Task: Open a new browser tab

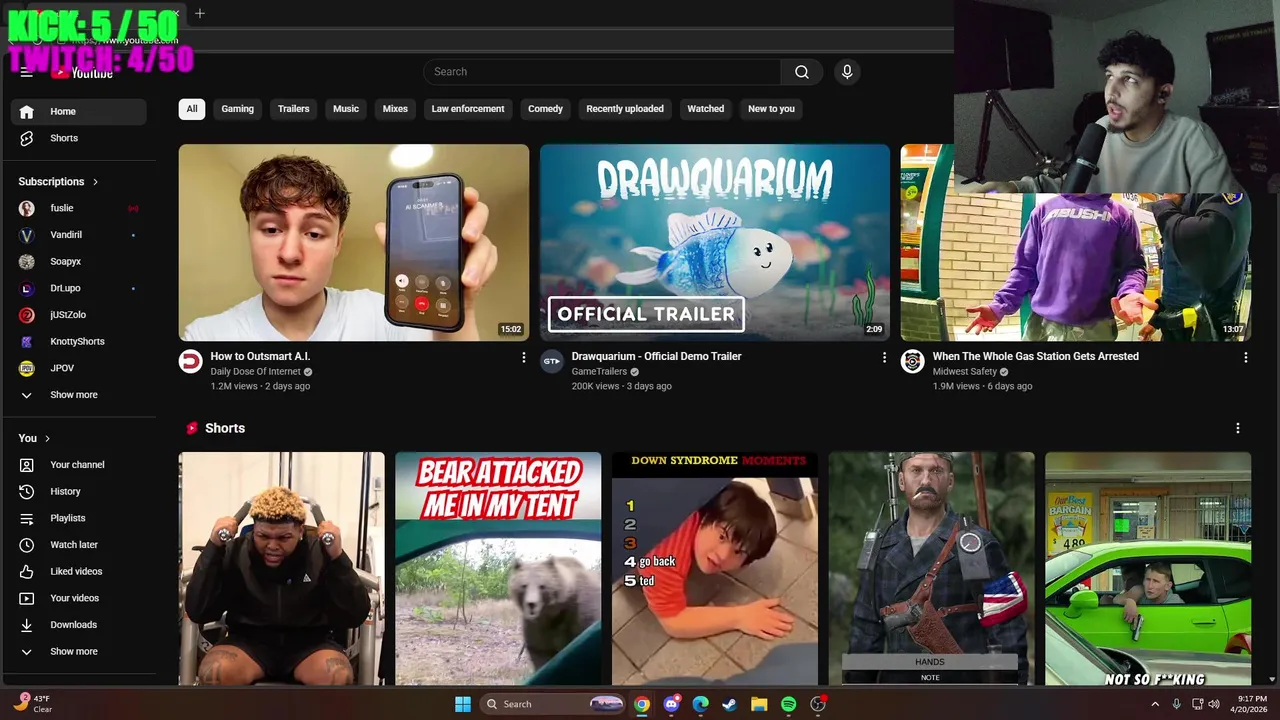Action: [x=200, y=13]
